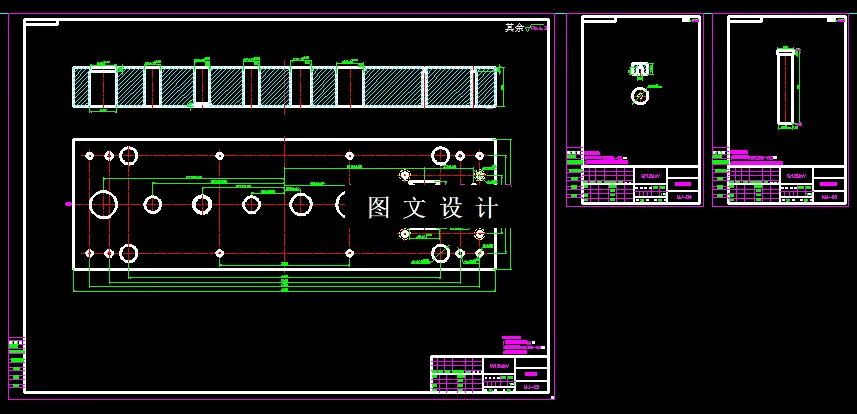Select the MJ-04 drawing number cell
857x414 pixels.
tap(684, 198)
